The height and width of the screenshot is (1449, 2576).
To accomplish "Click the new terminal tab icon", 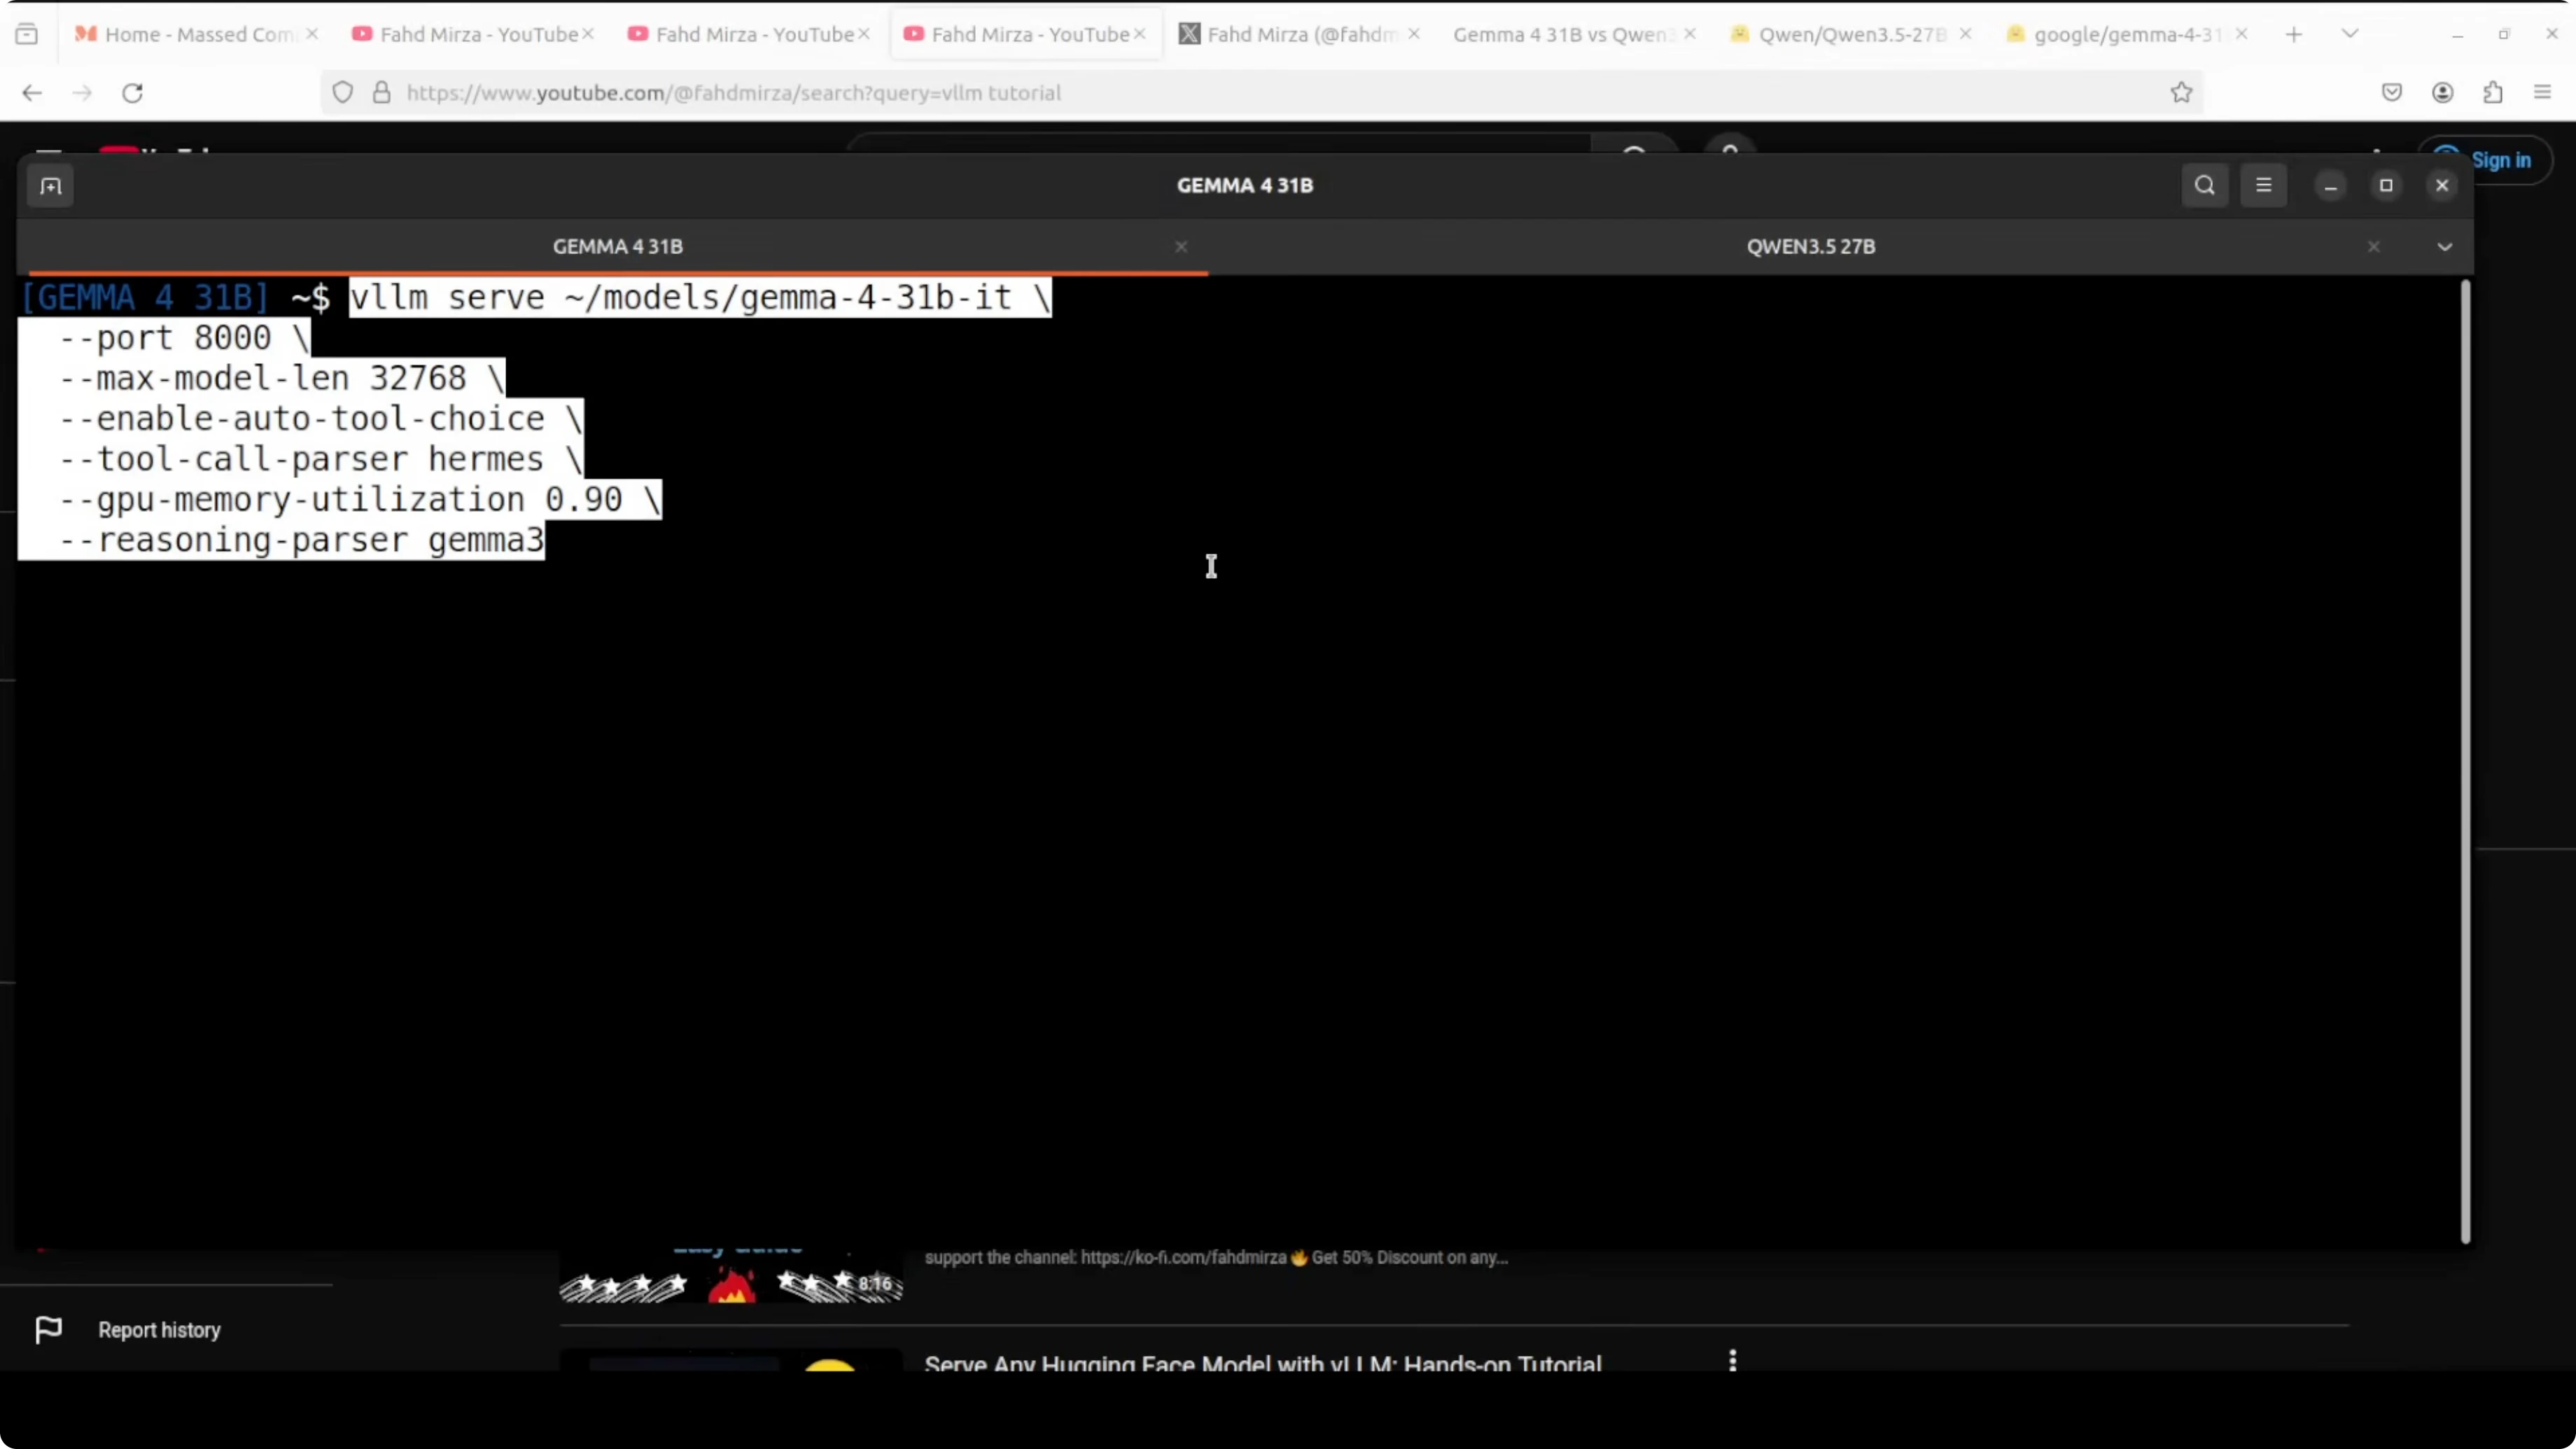I will click(50, 186).
